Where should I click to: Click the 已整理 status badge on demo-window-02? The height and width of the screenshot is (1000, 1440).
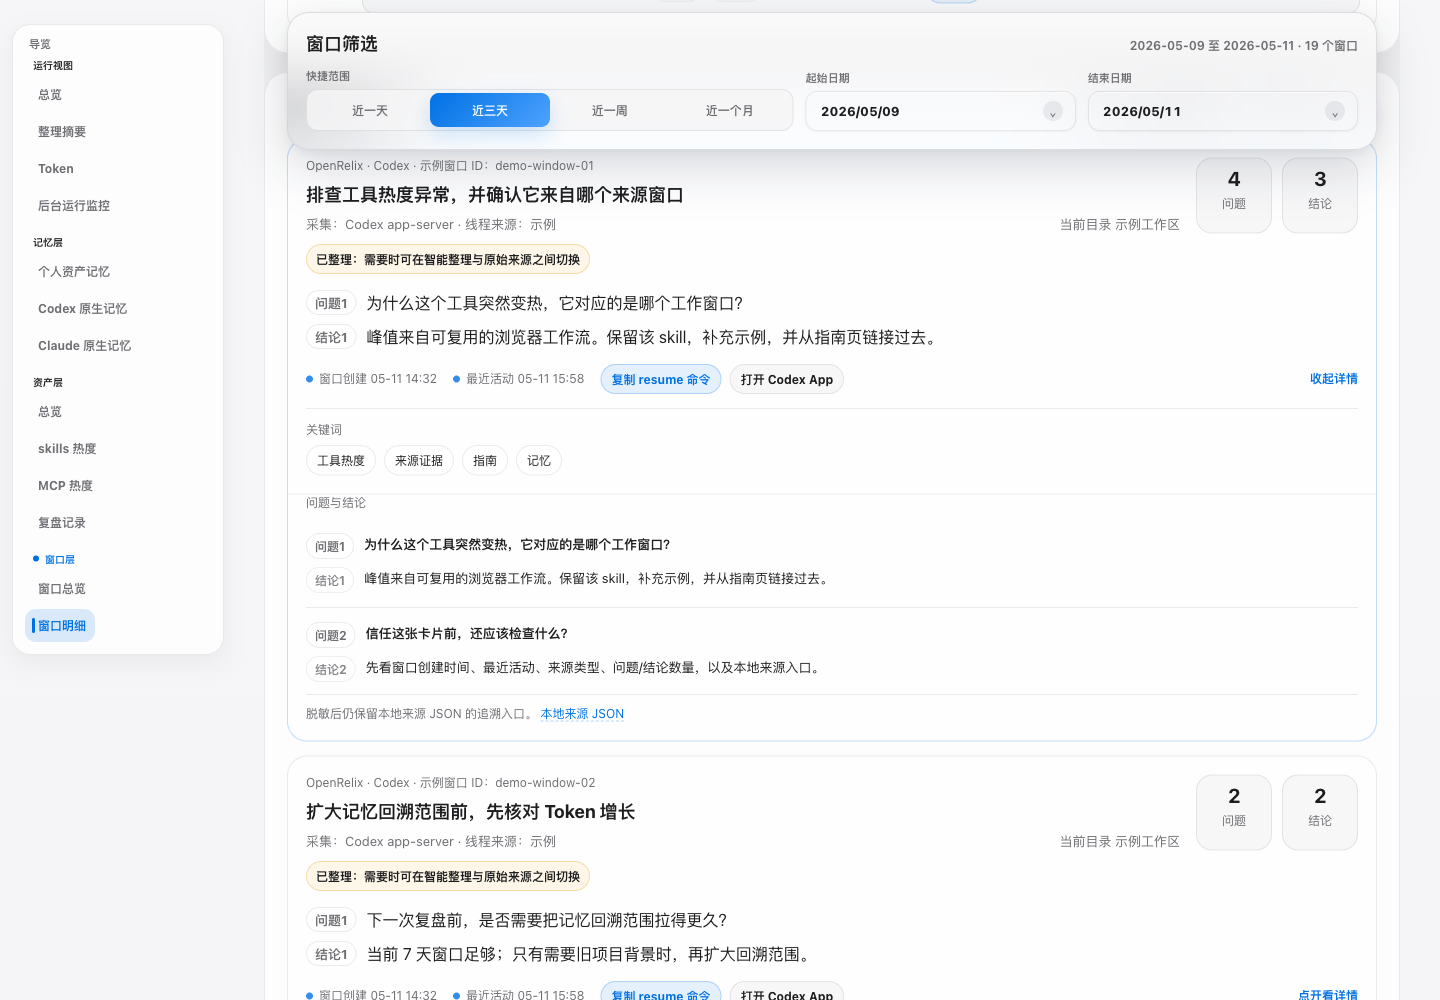click(x=448, y=877)
